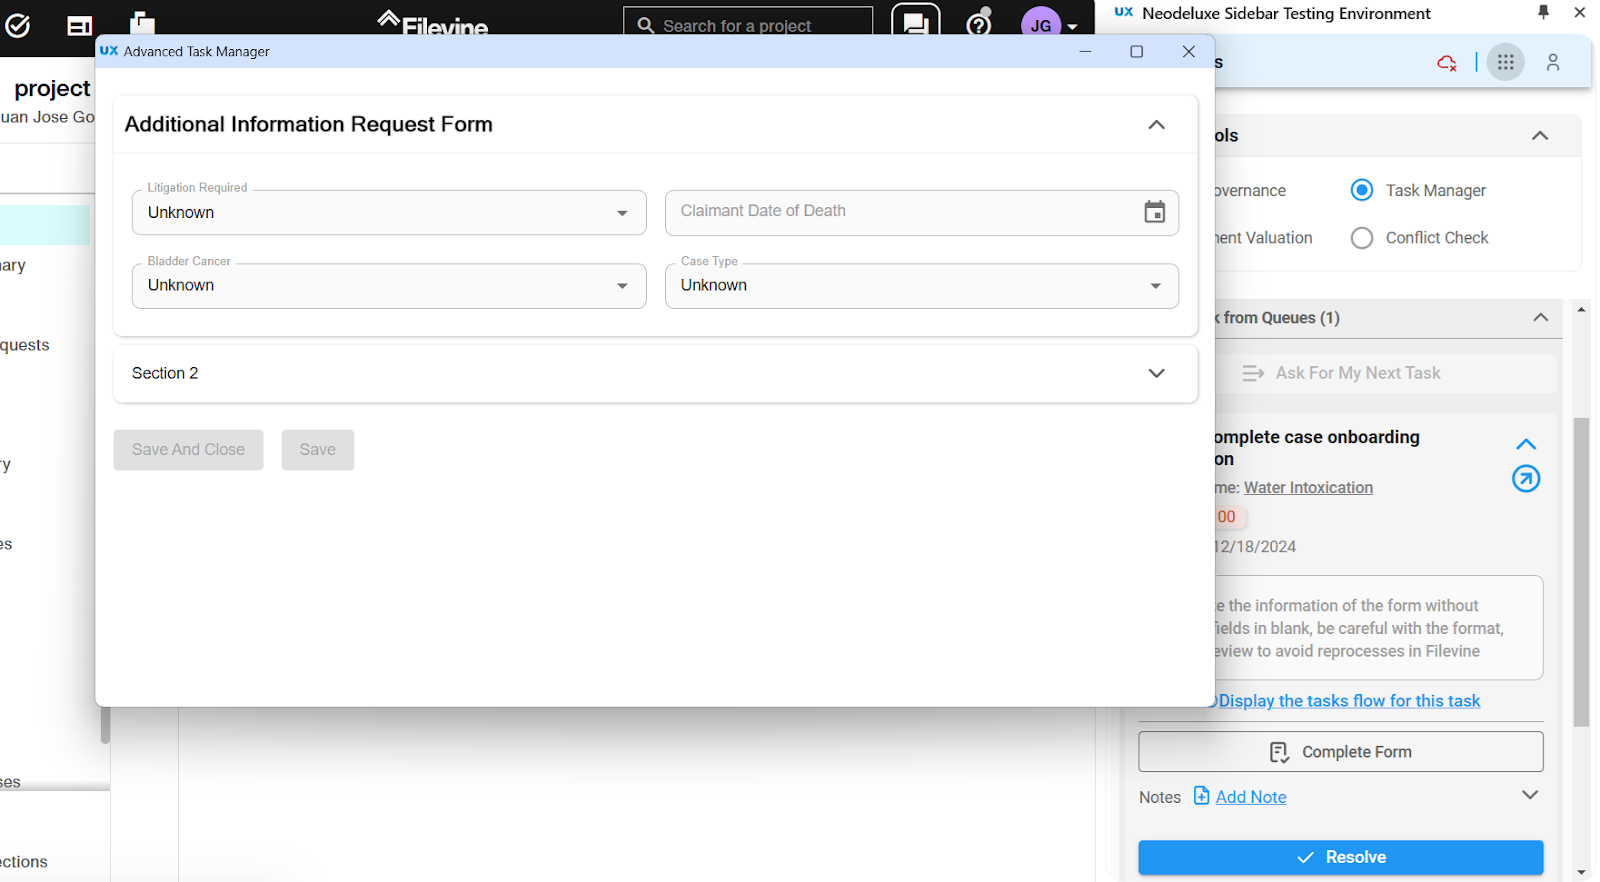Collapse the Additional Information Request Form section
The image size is (1600, 882).
[1156, 125]
